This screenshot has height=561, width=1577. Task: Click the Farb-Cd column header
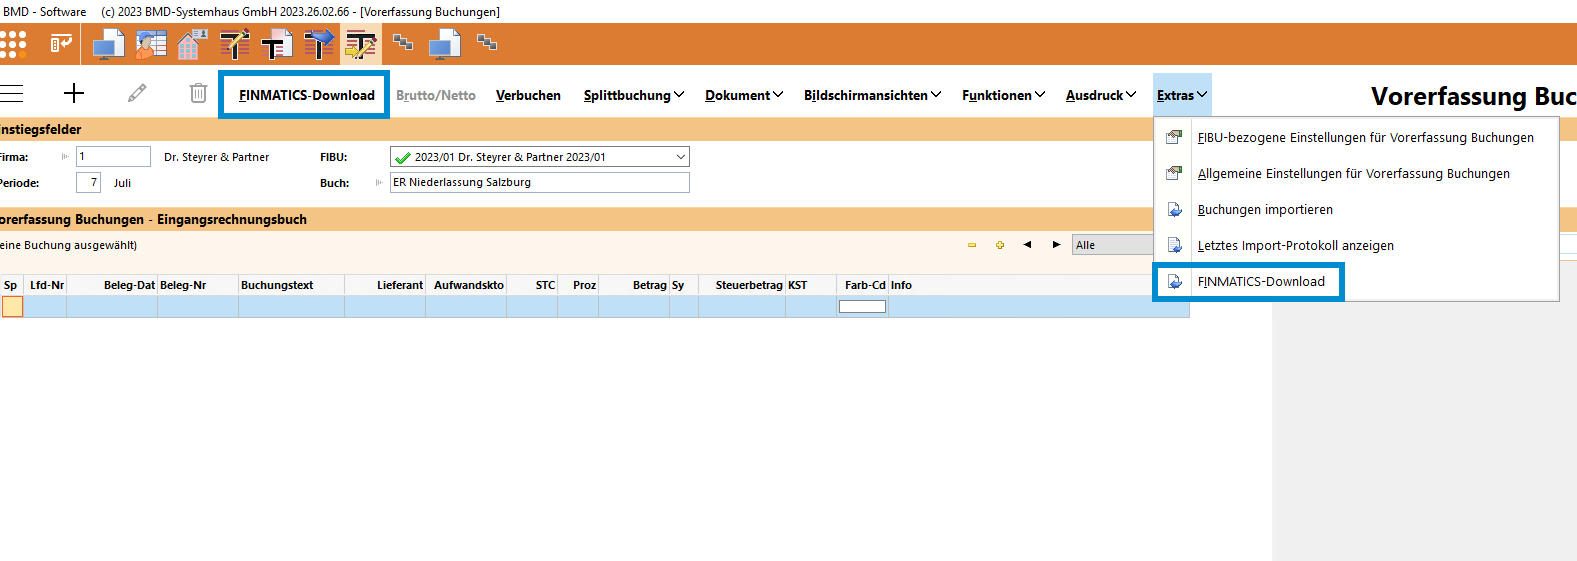862,285
